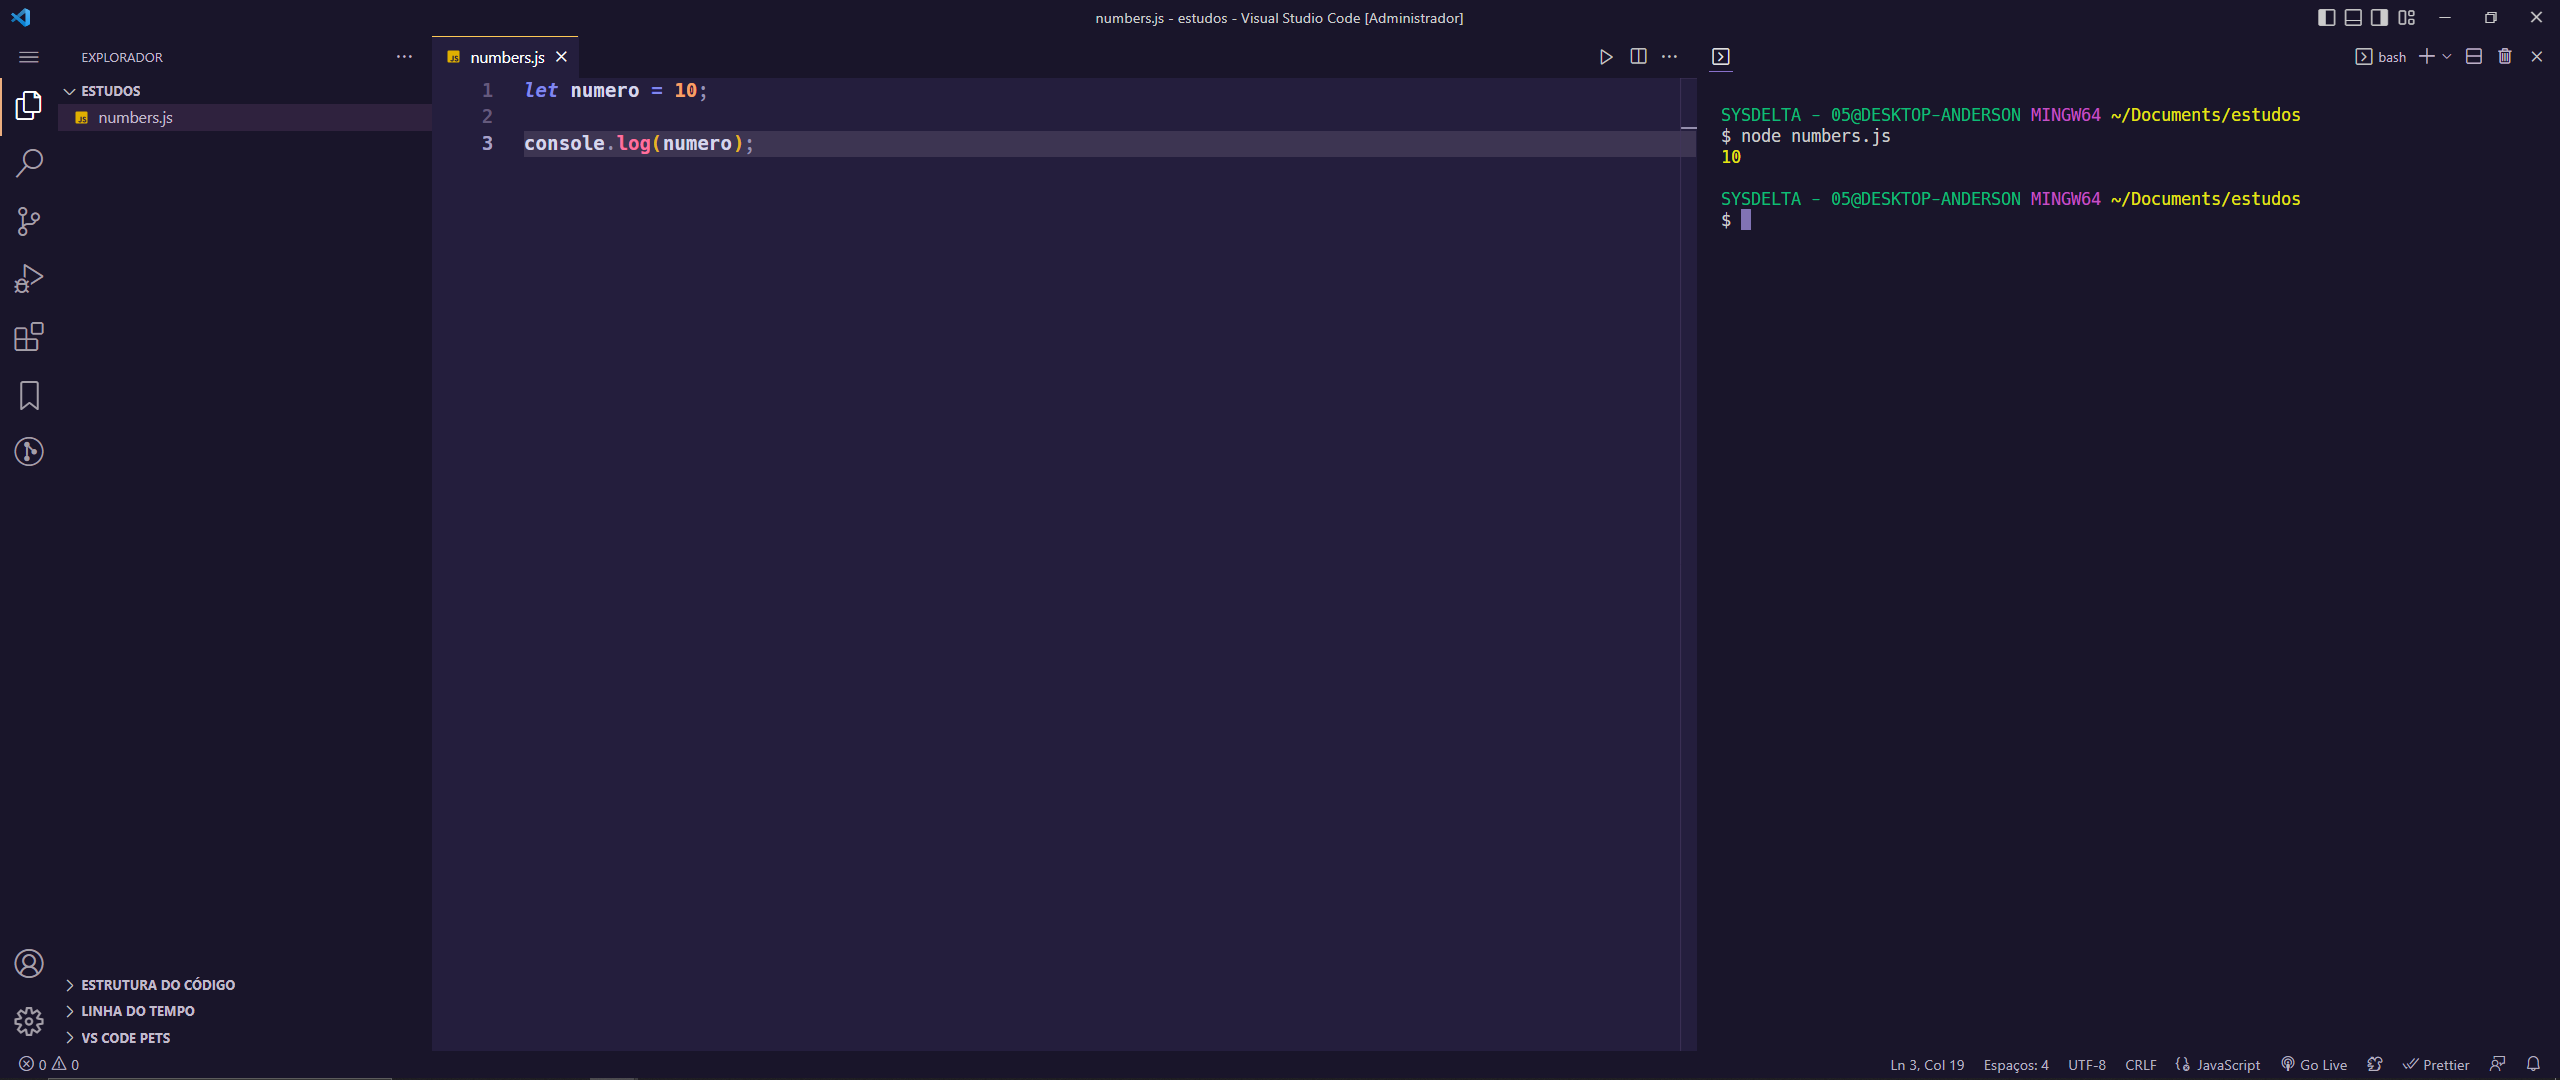Open the Search view
The width and height of the screenshot is (2560, 1080).
coord(29,163)
